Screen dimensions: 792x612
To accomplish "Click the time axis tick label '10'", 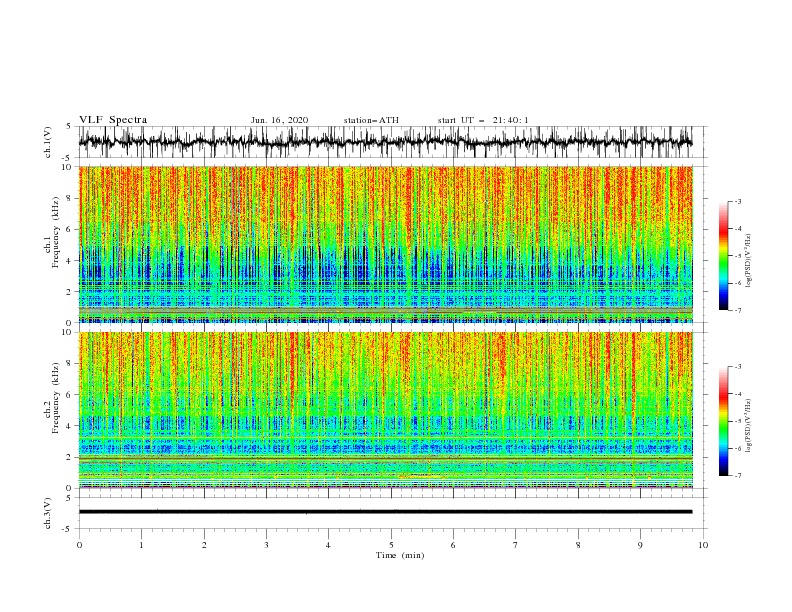I will point(703,545).
